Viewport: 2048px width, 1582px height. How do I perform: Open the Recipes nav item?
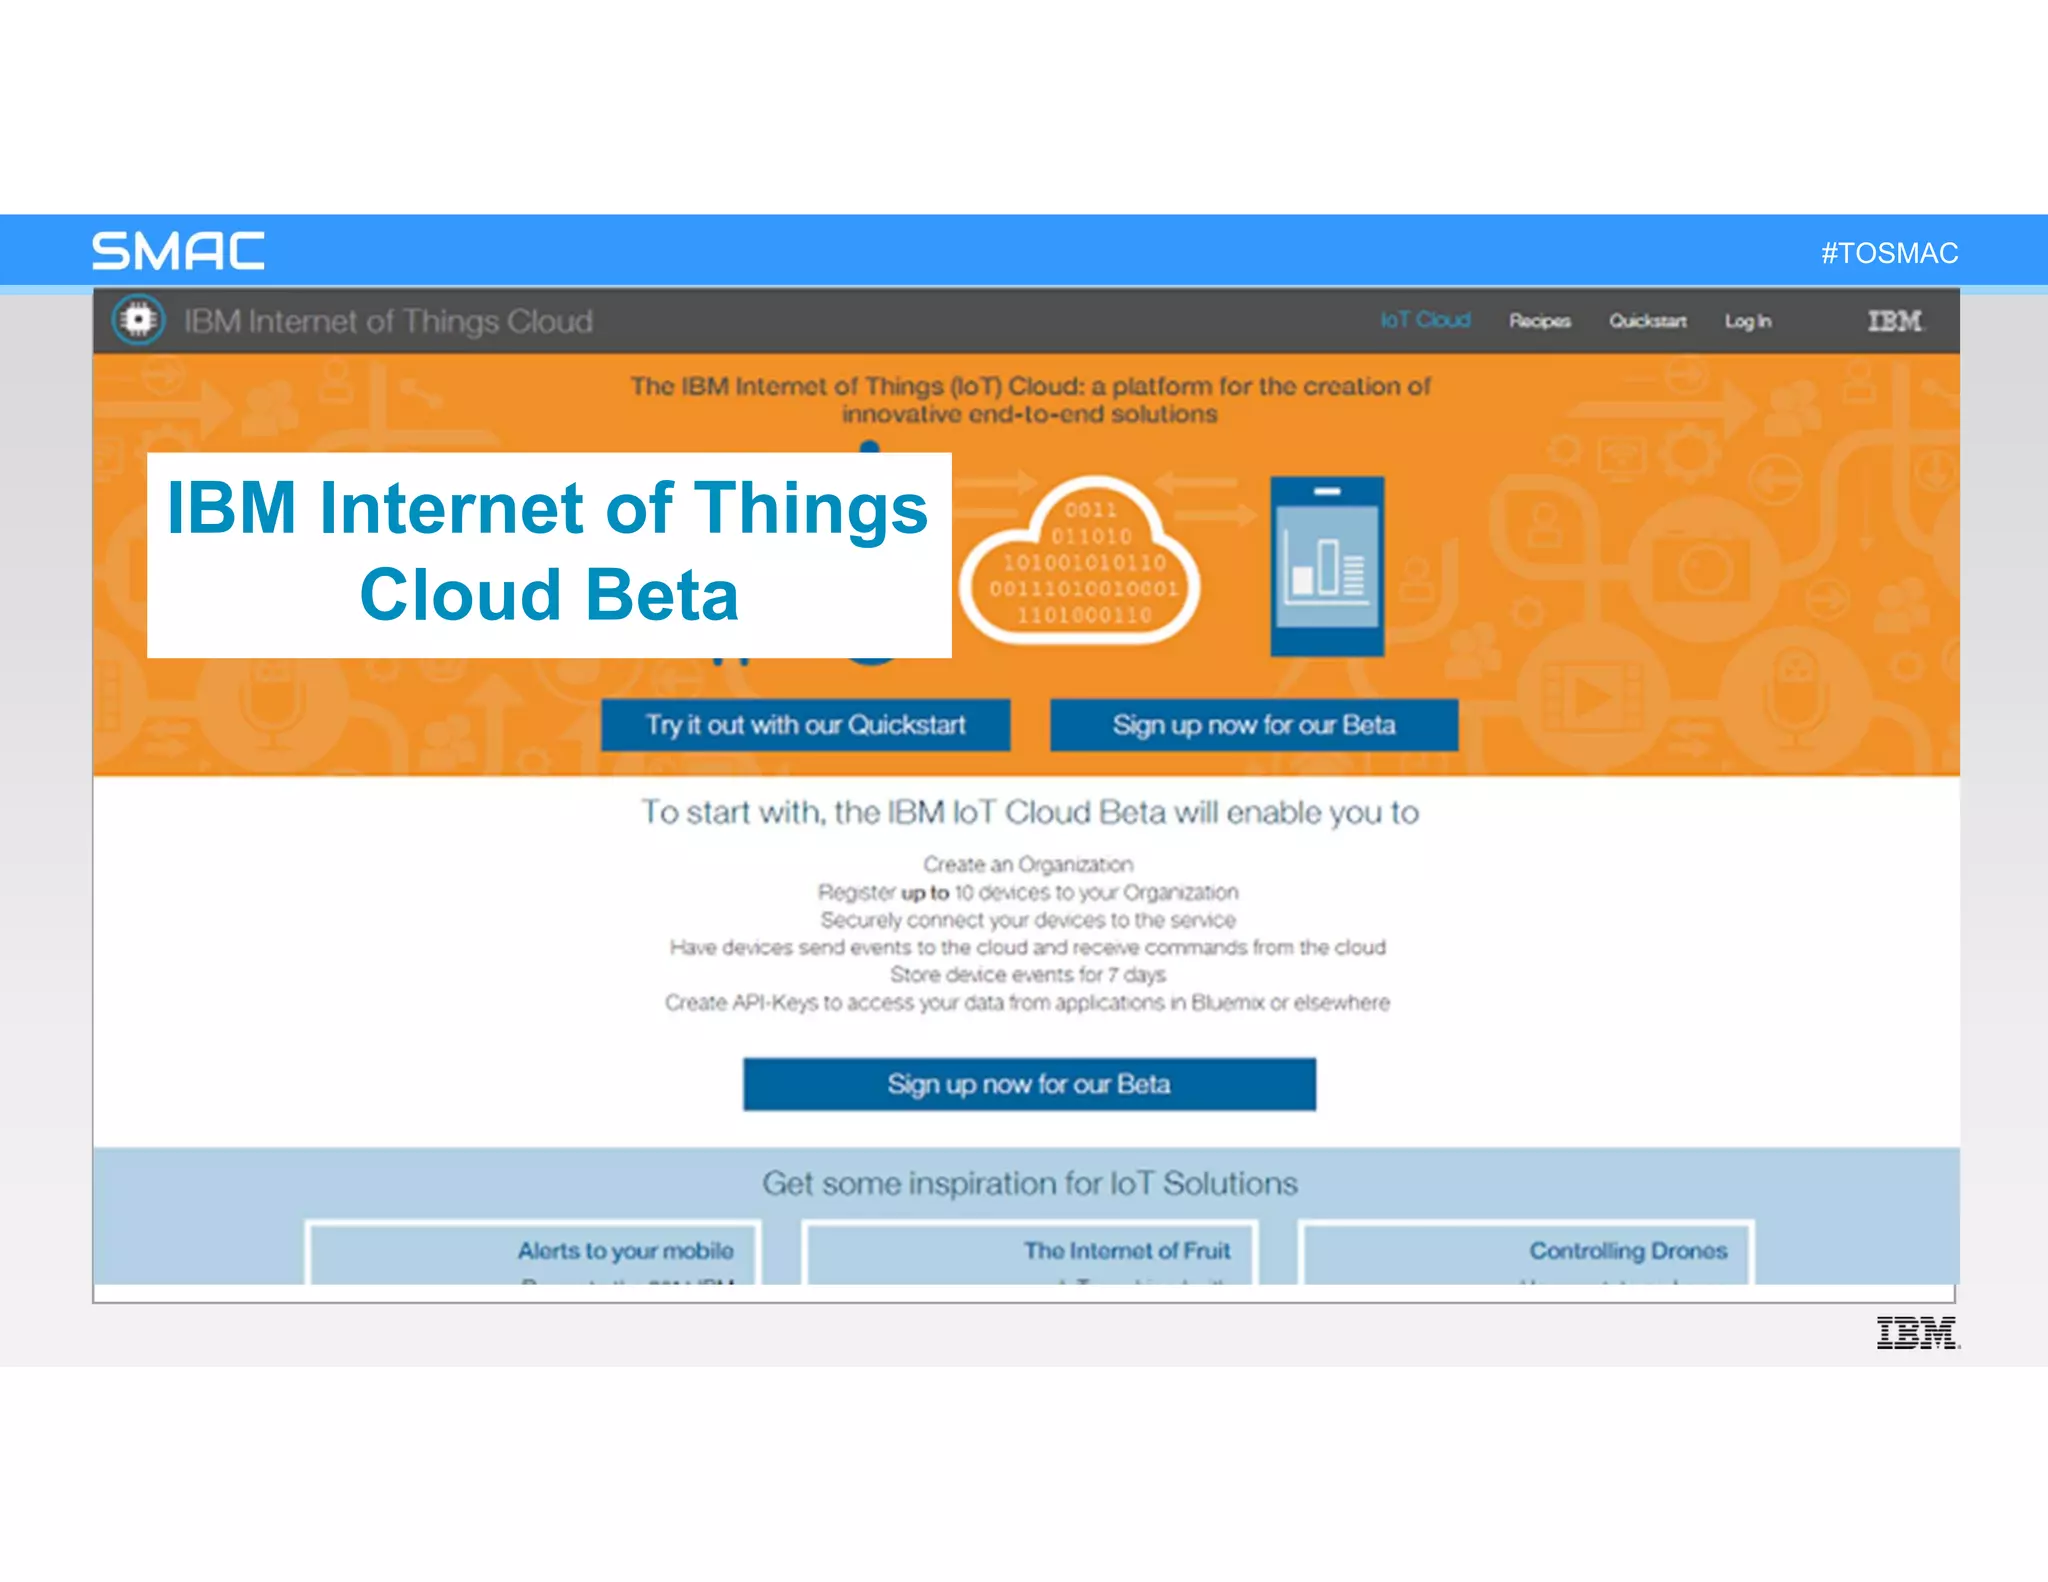tap(1540, 321)
